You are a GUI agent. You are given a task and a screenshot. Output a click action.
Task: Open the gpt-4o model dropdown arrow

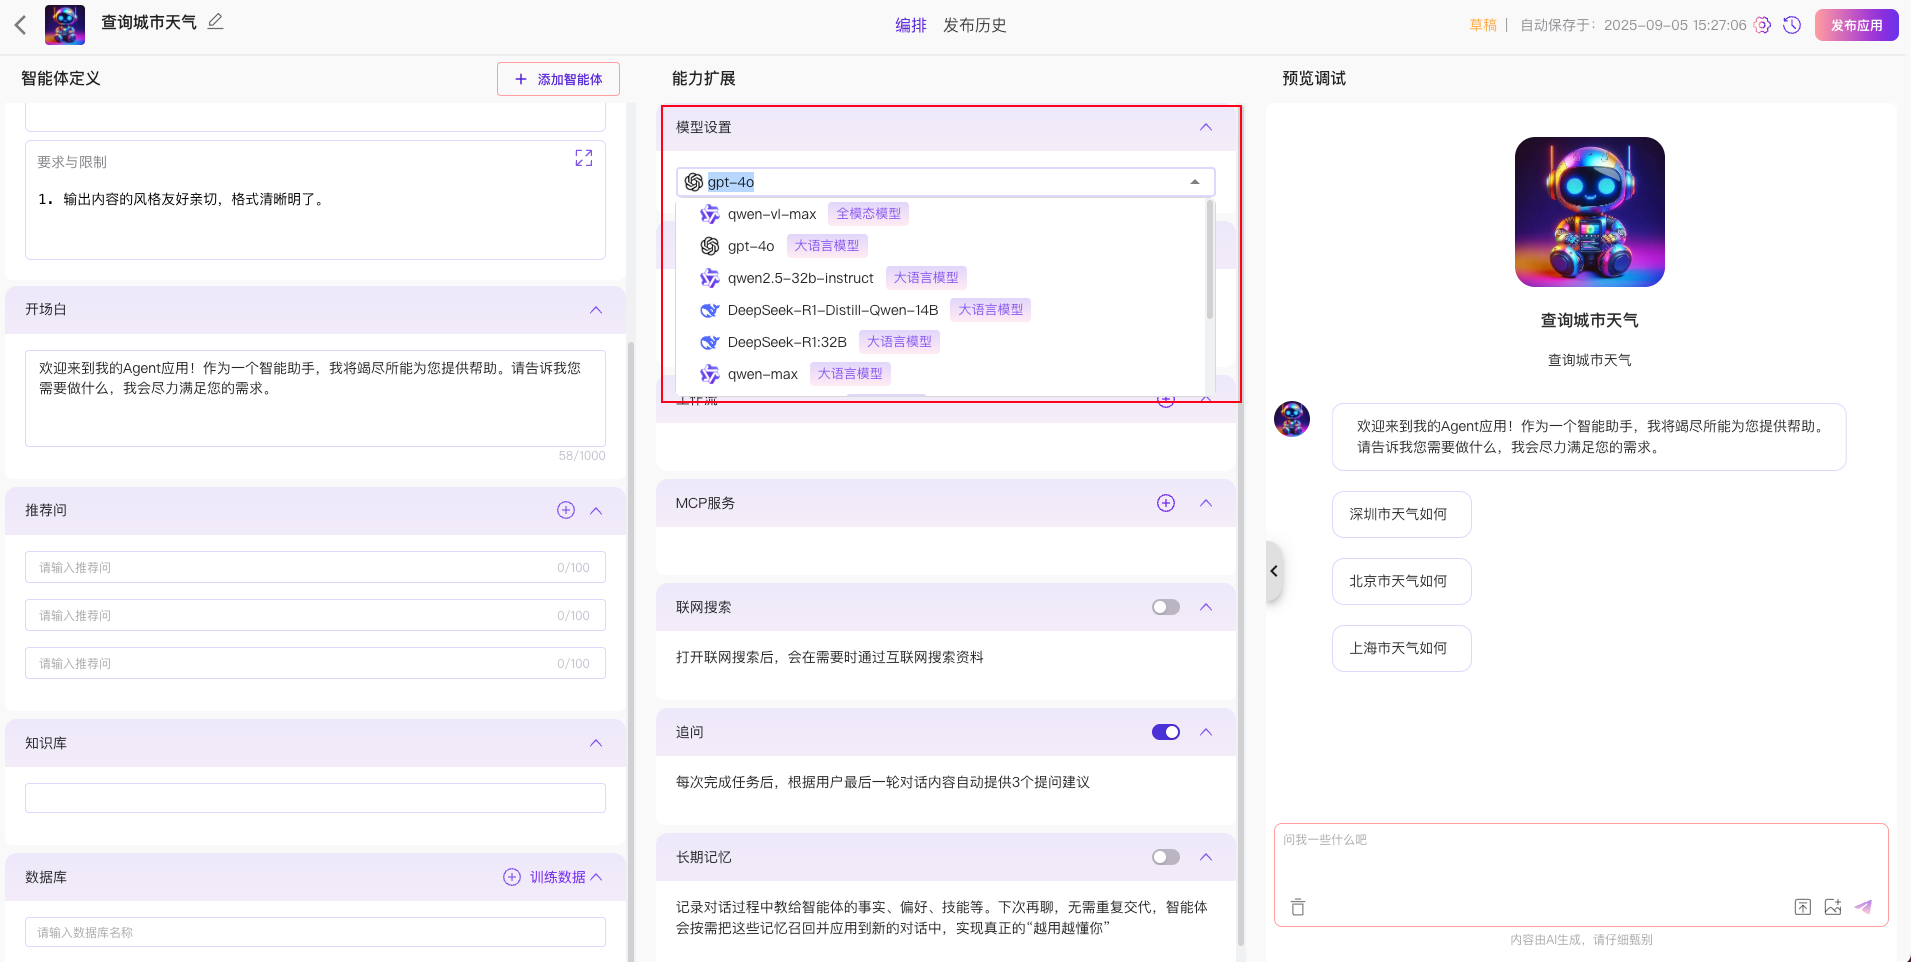tap(1195, 182)
